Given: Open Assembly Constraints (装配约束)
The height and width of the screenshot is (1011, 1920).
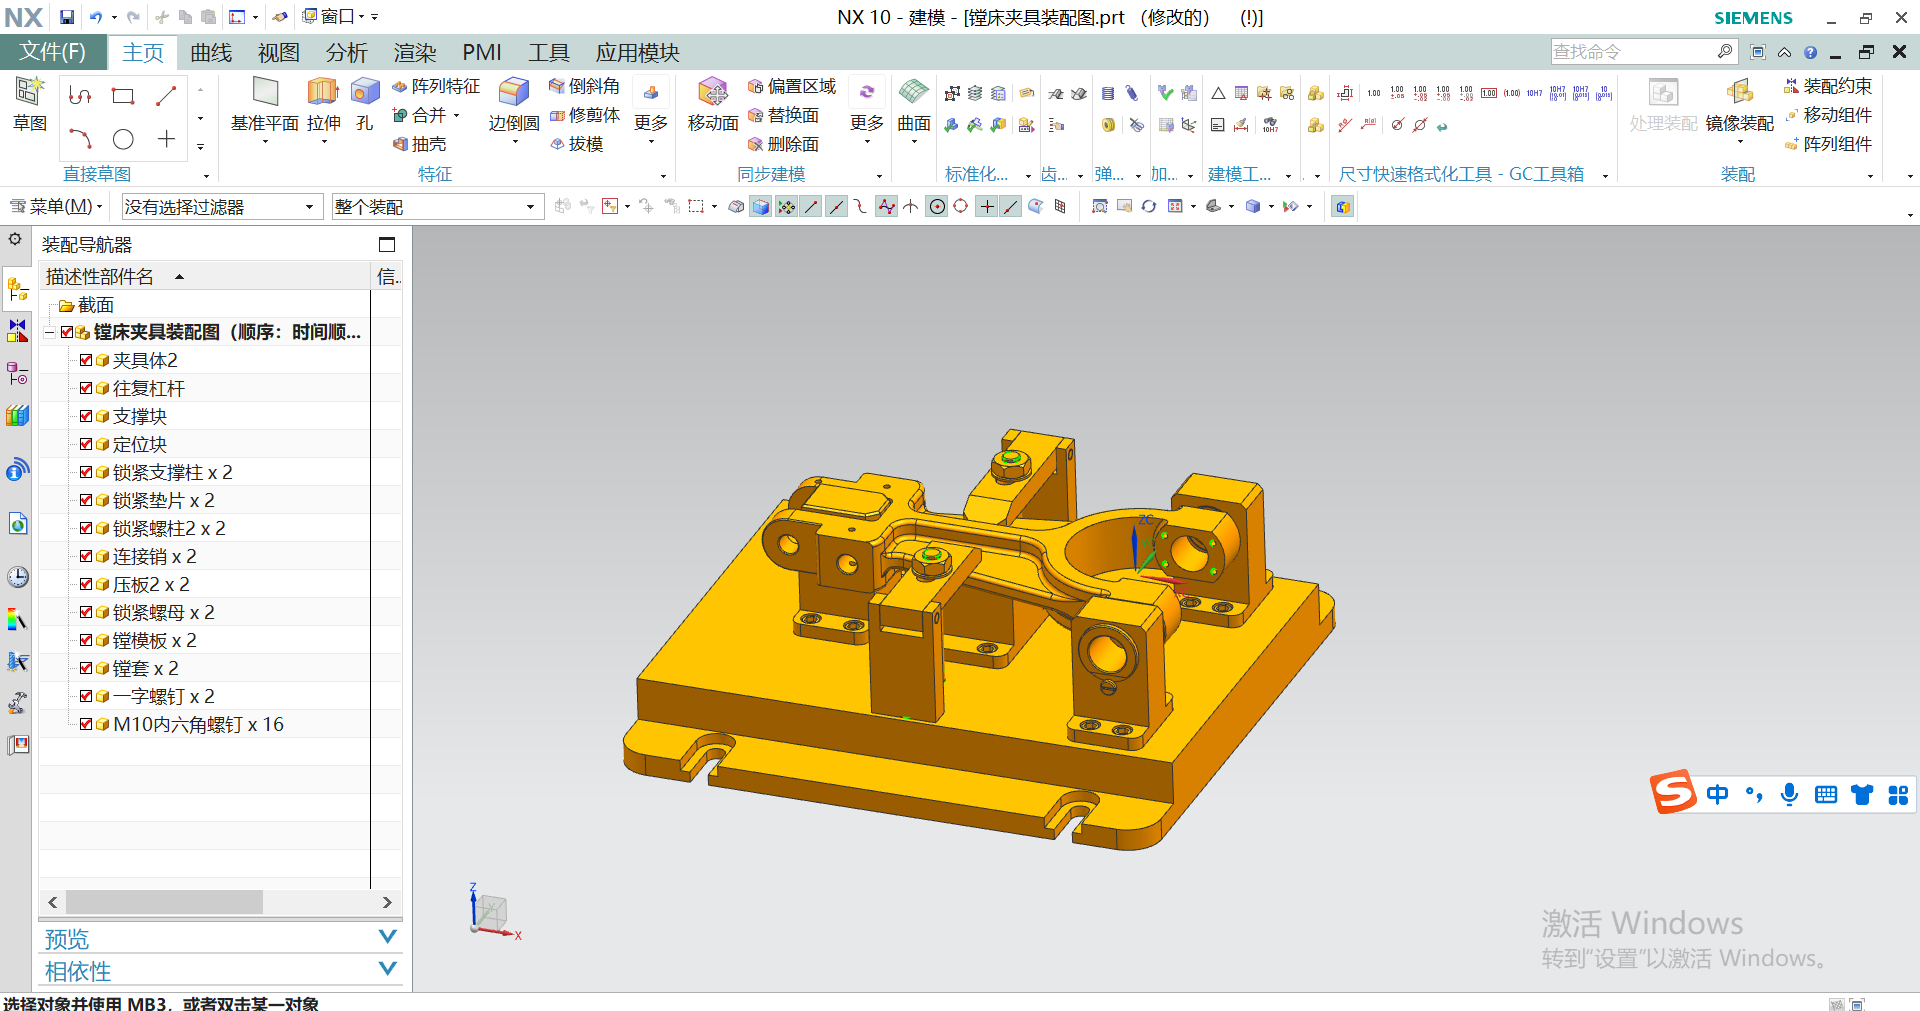Looking at the screenshot, I should tap(1828, 87).
